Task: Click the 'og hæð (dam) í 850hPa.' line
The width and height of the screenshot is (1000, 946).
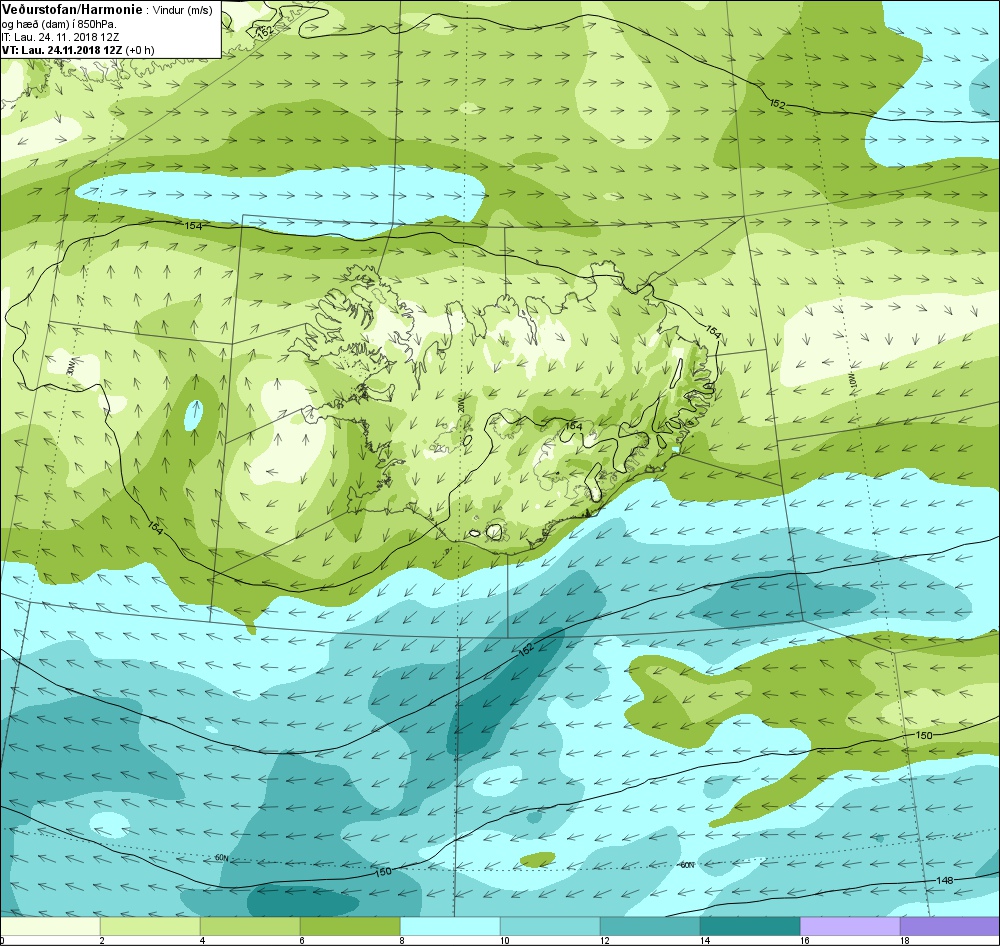Action: (x=59, y=24)
